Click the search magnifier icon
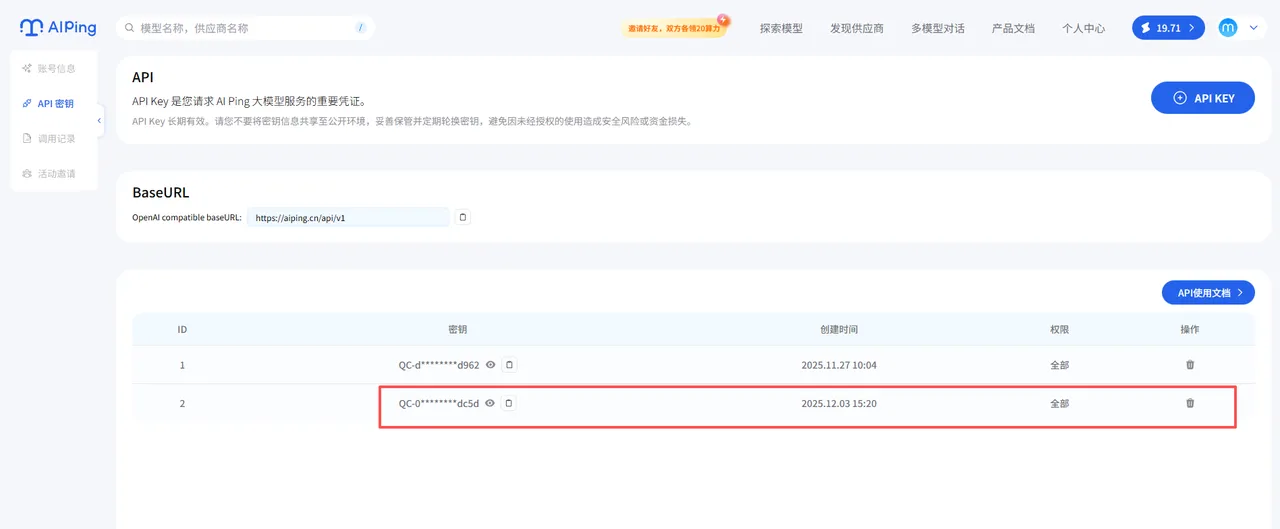Viewport: 1280px width, 529px height. pyautogui.click(x=130, y=28)
